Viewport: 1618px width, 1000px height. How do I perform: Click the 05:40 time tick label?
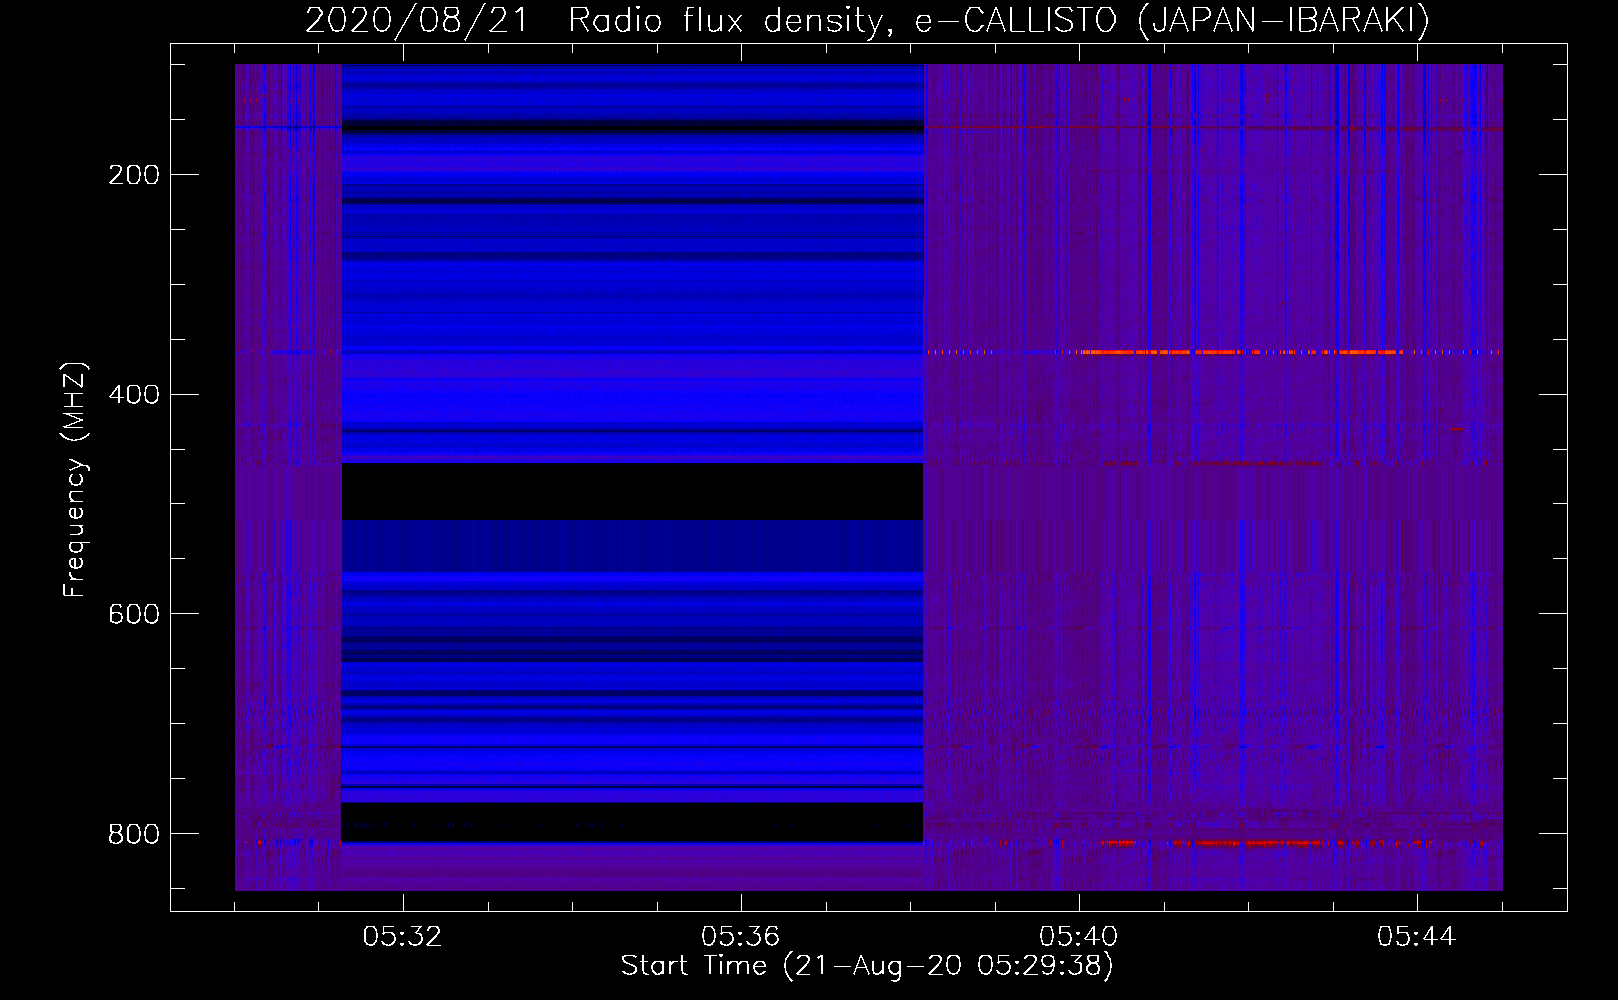(1078, 937)
